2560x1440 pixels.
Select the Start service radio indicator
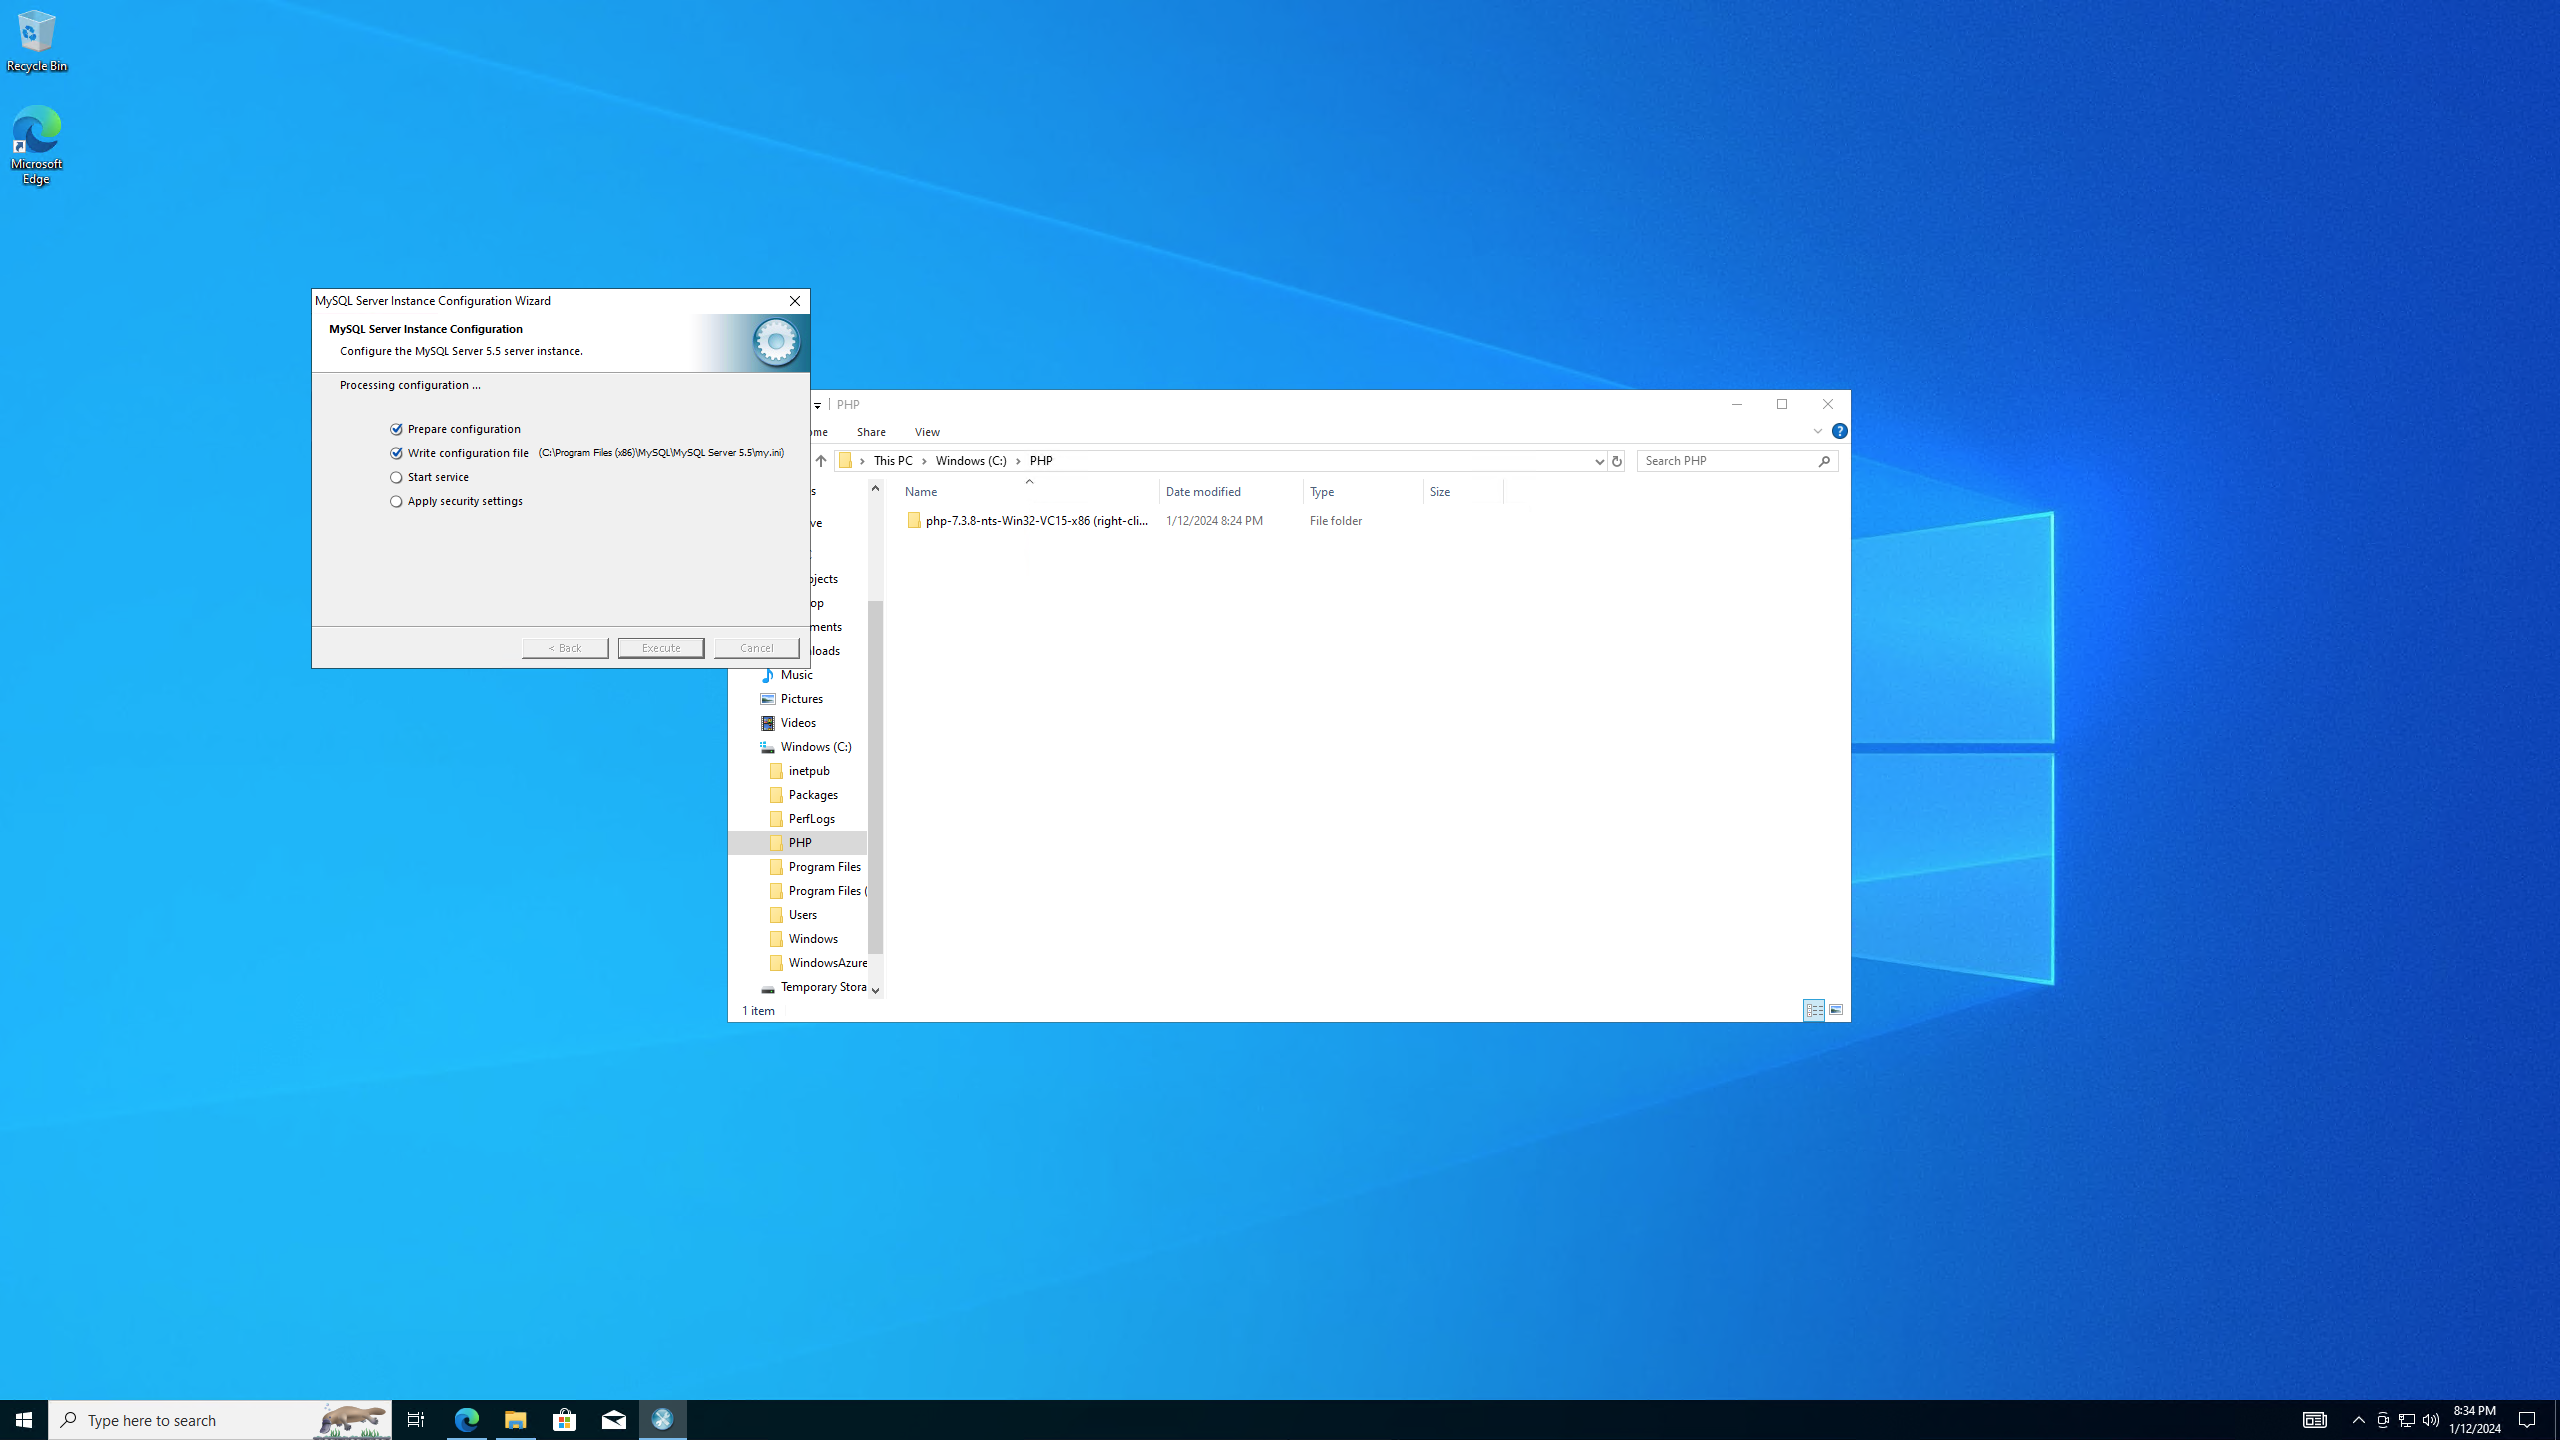396,478
